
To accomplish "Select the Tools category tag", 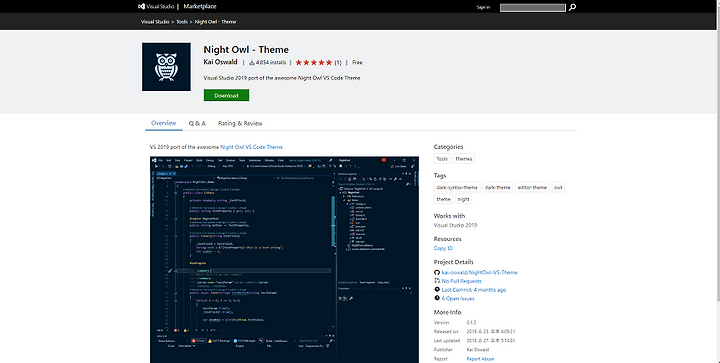I will [442, 159].
